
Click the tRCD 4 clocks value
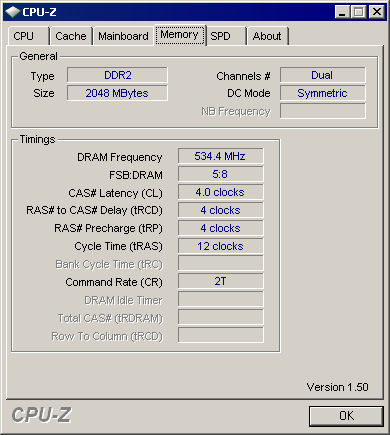(220, 210)
